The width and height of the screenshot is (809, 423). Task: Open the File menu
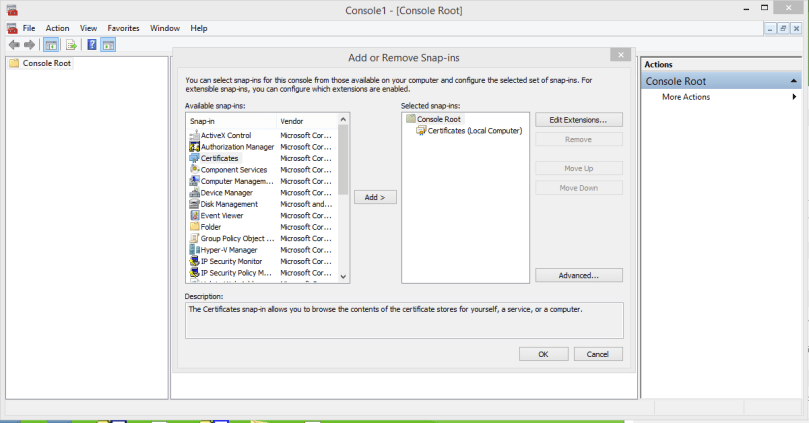pyautogui.click(x=29, y=28)
